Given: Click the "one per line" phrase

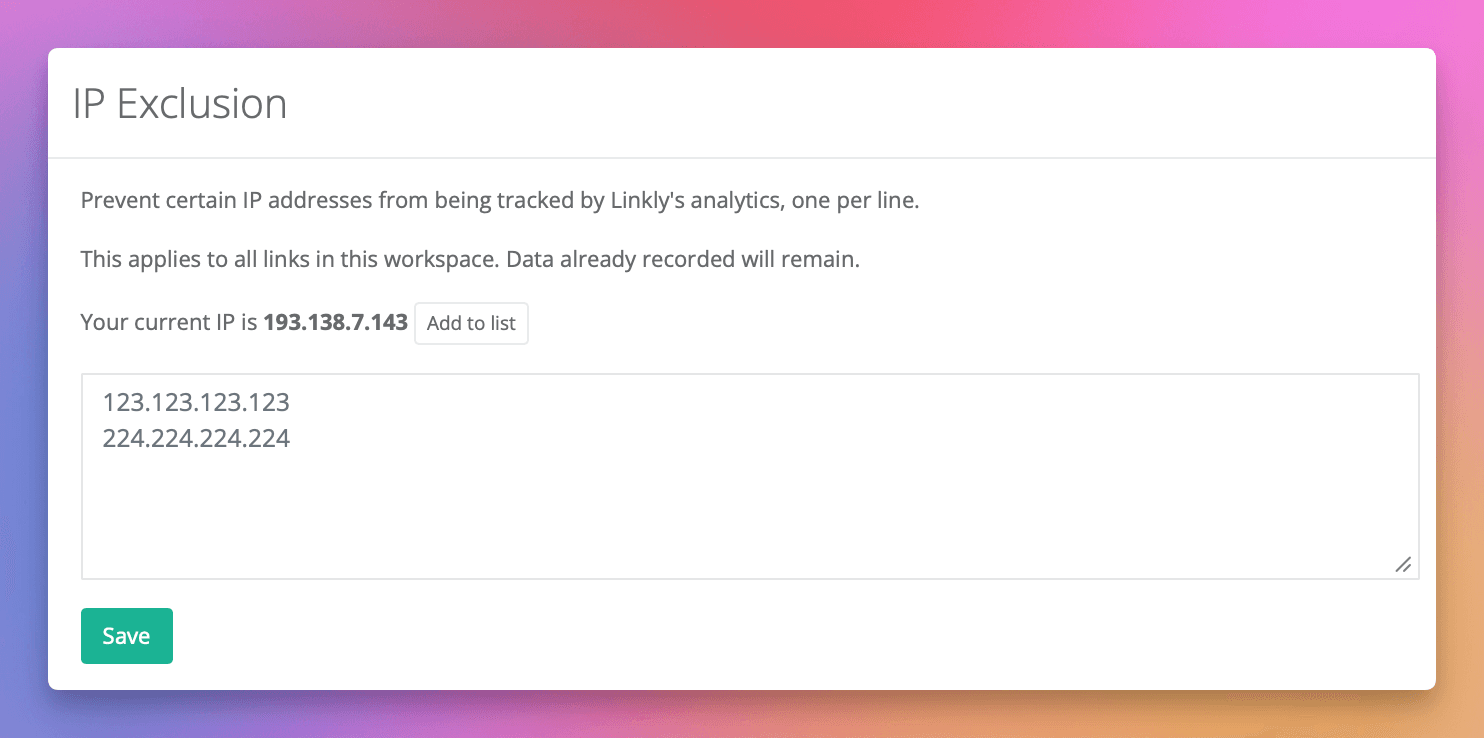Looking at the screenshot, I should pos(854,201).
